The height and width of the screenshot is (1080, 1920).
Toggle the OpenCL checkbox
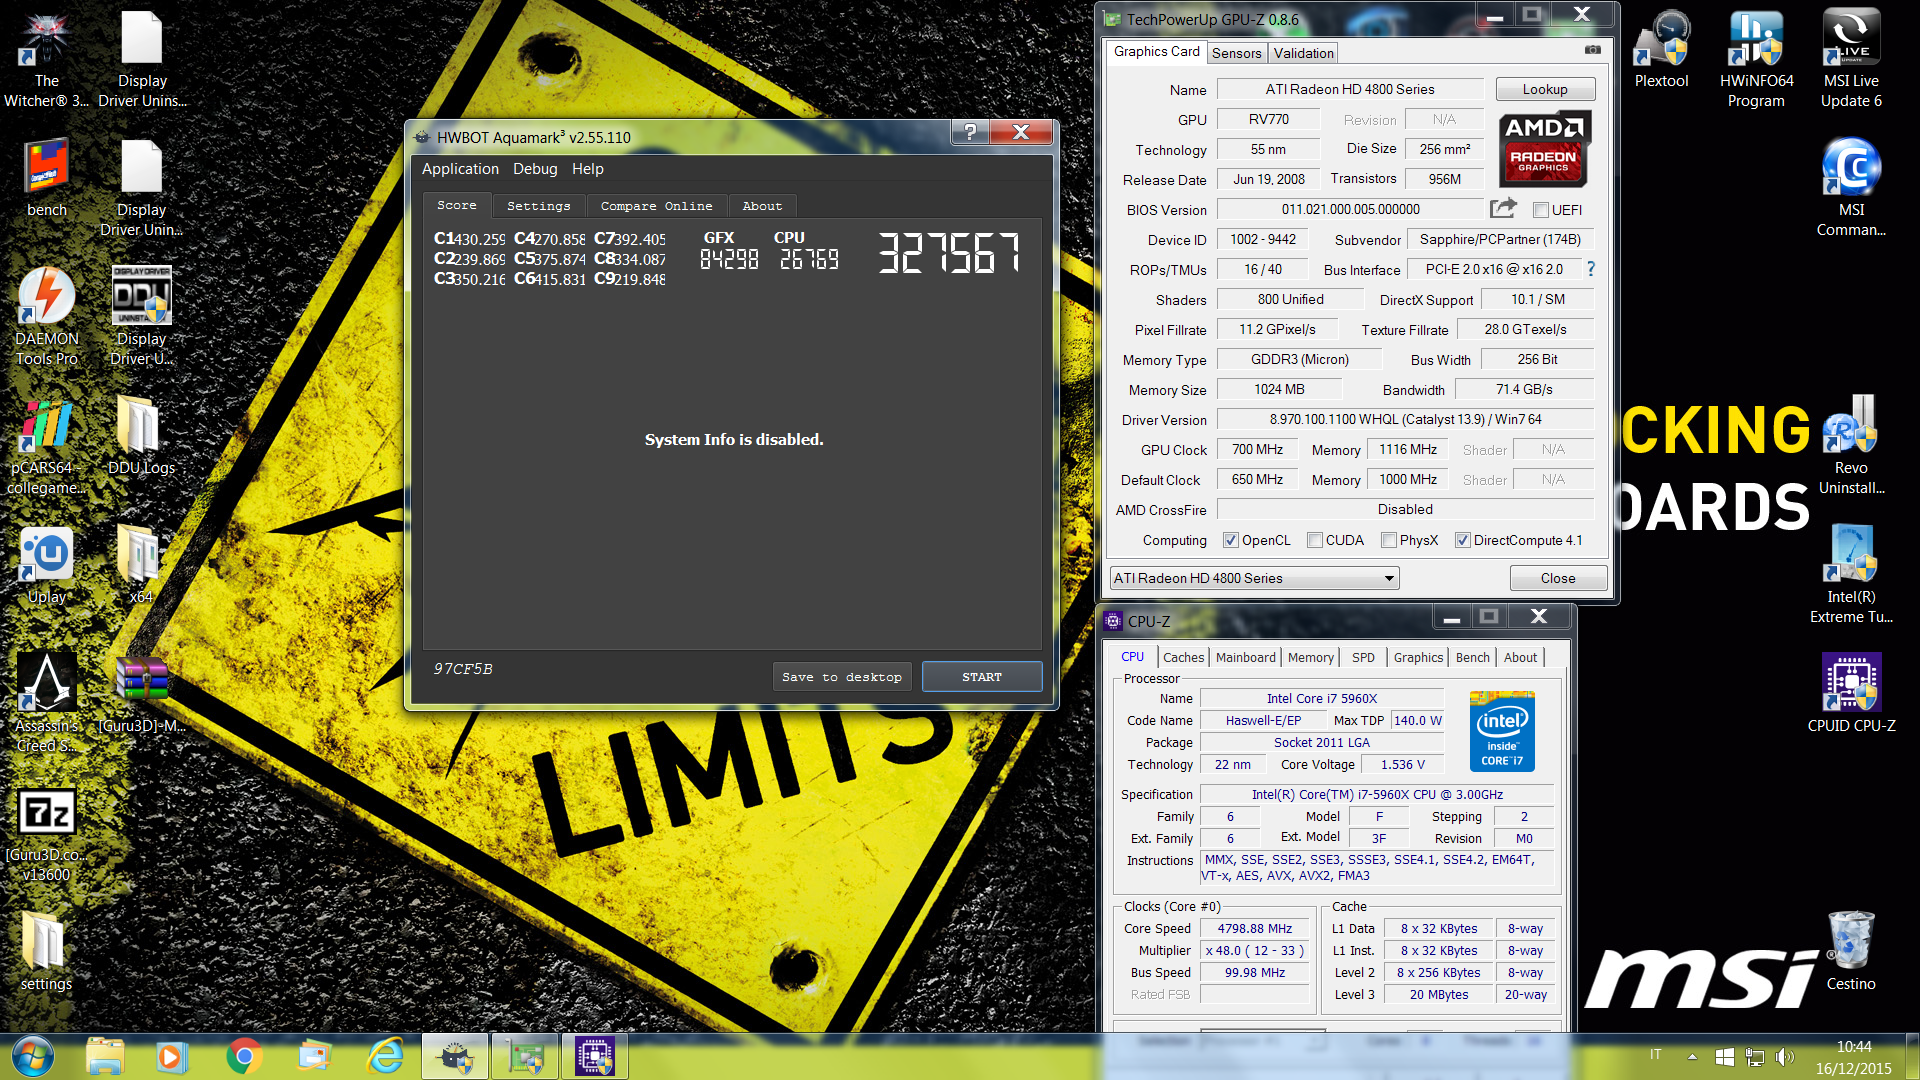[x=1231, y=540]
